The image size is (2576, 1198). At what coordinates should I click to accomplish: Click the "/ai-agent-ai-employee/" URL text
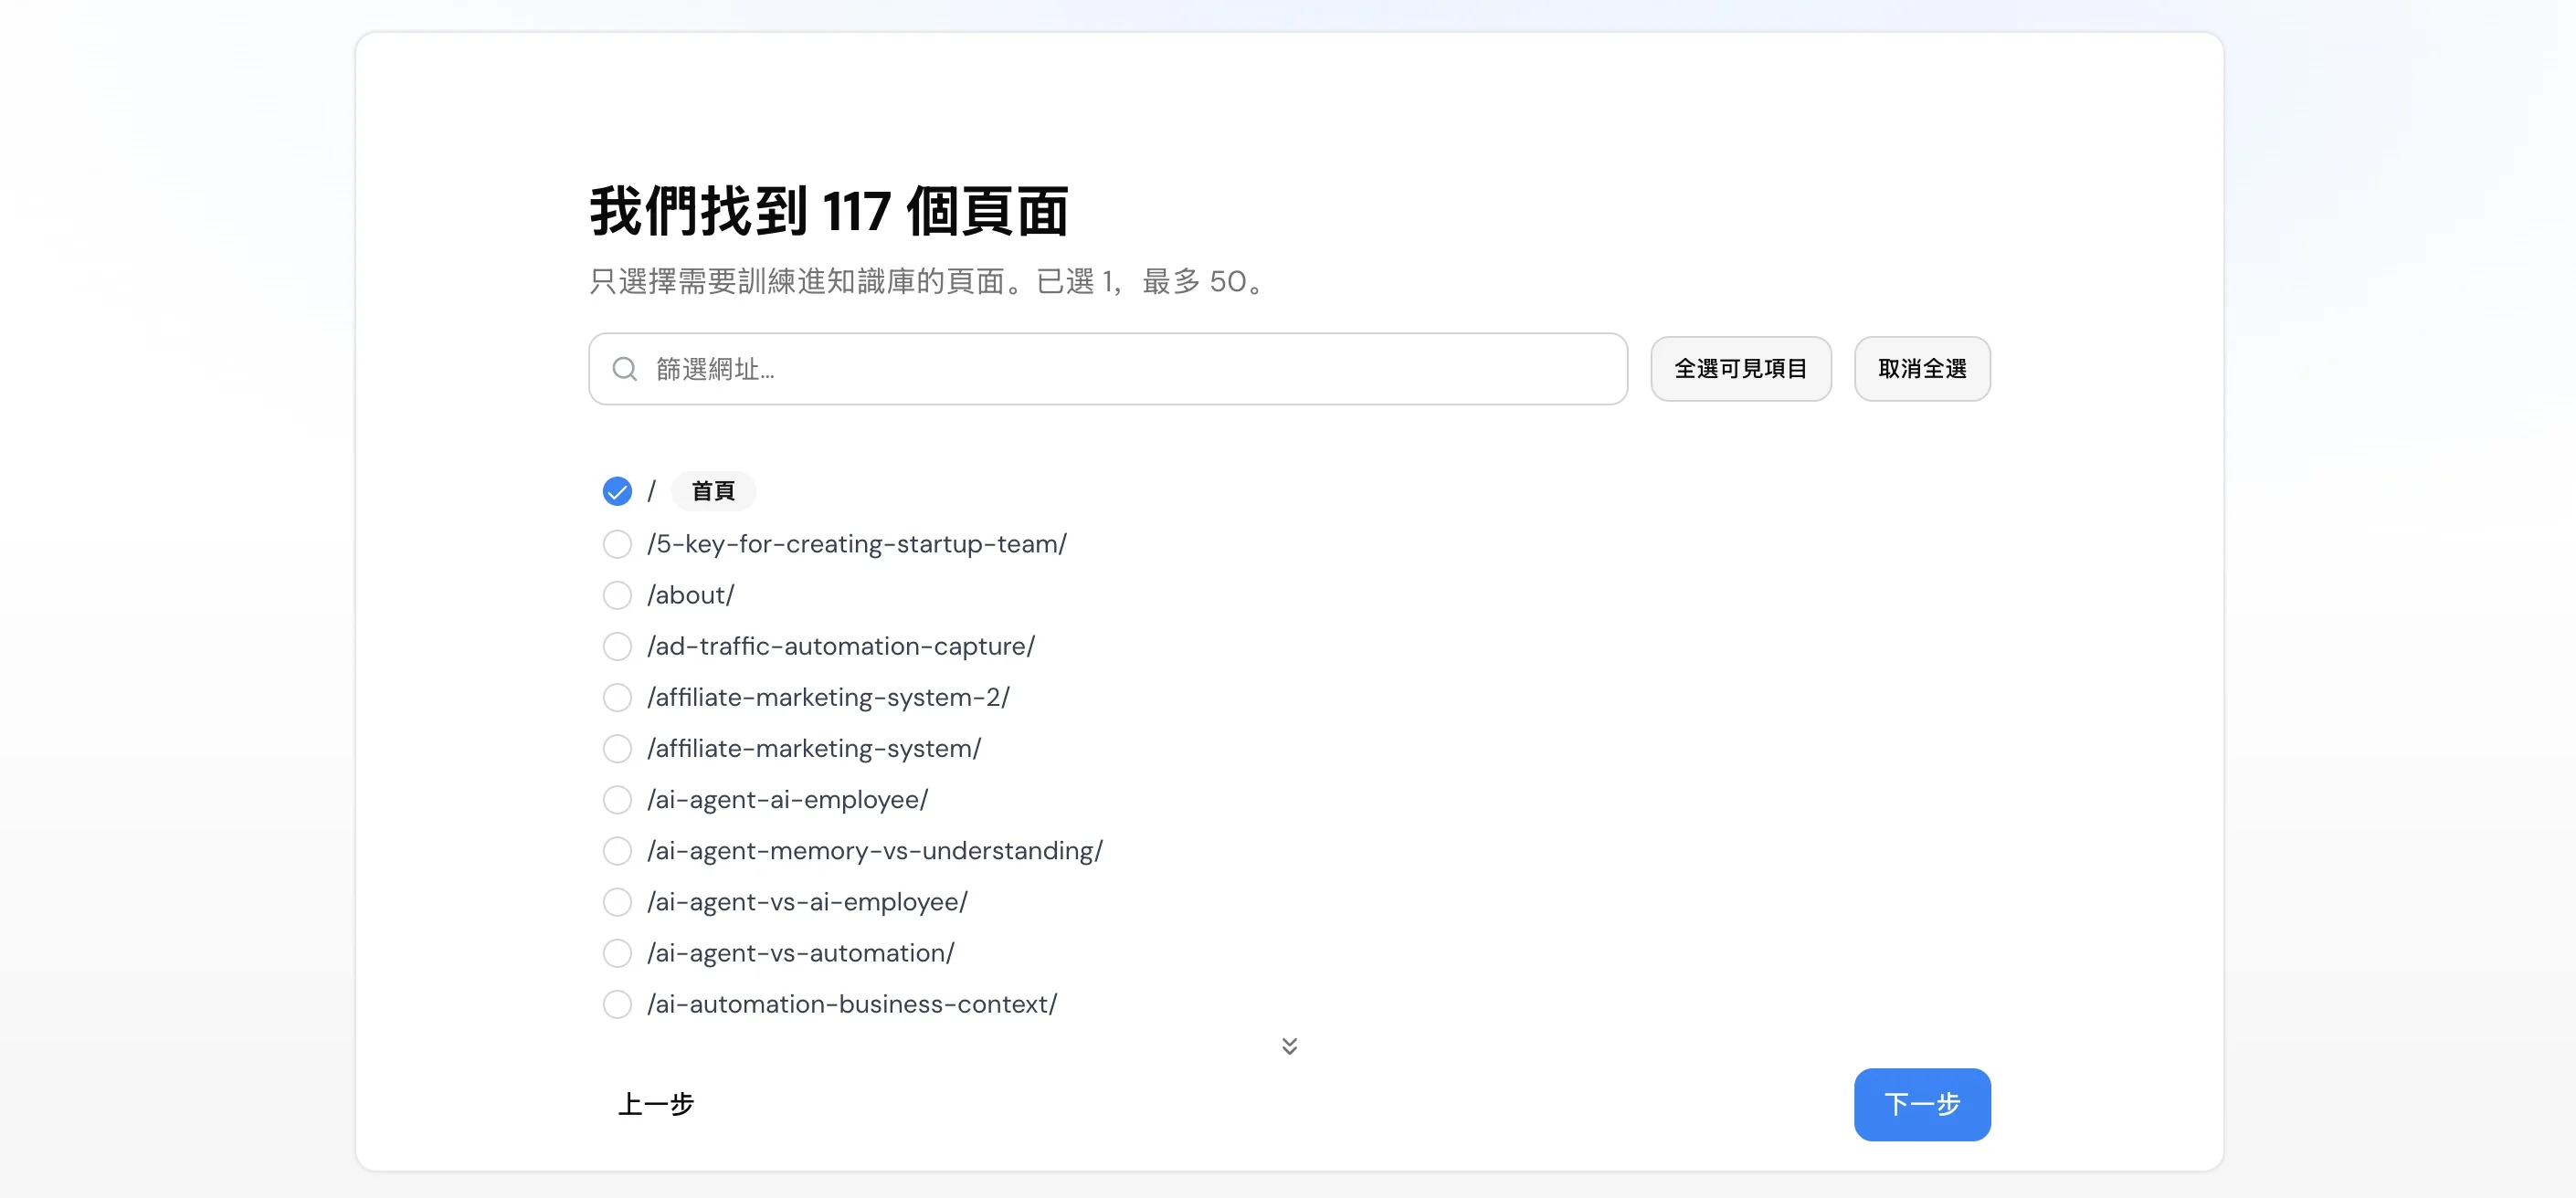pyautogui.click(x=788, y=800)
